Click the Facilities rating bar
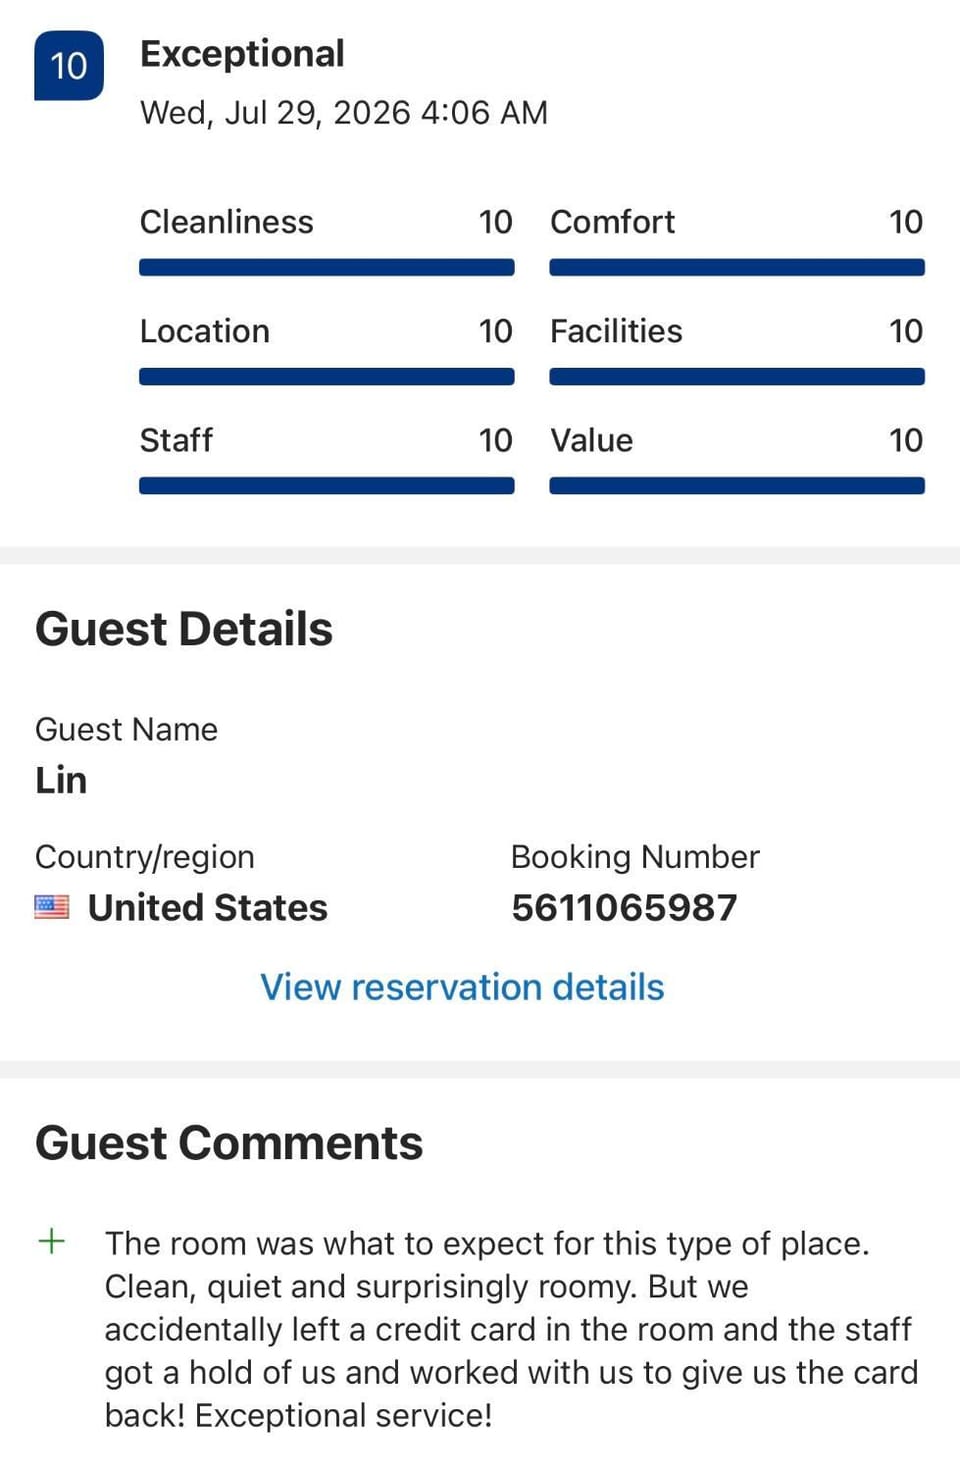Viewport: 960px width, 1471px height. 737,376
